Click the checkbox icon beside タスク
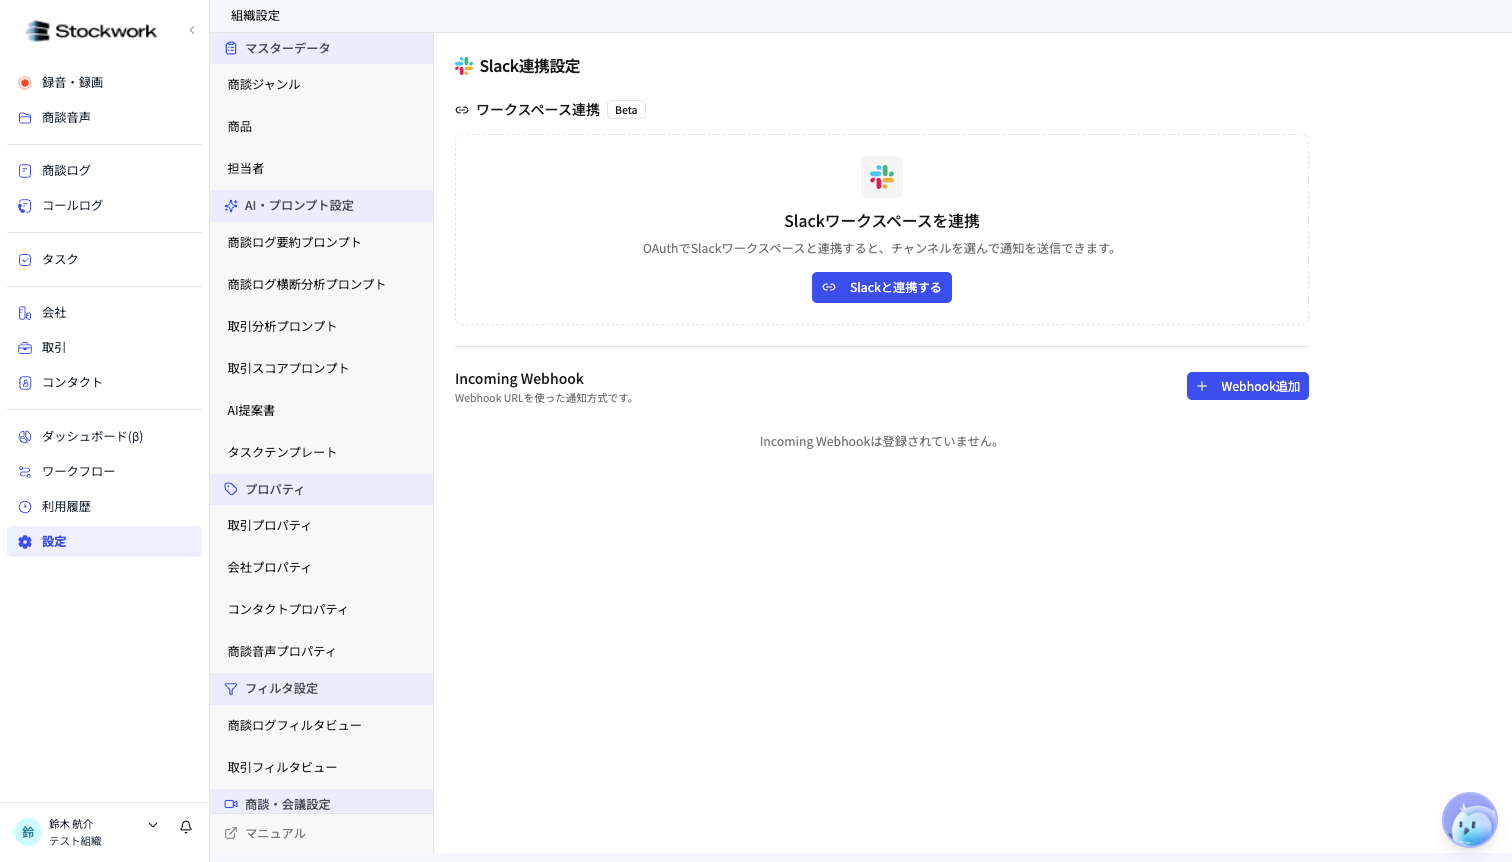The image size is (1512, 862). pyautogui.click(x=25, y=260)
